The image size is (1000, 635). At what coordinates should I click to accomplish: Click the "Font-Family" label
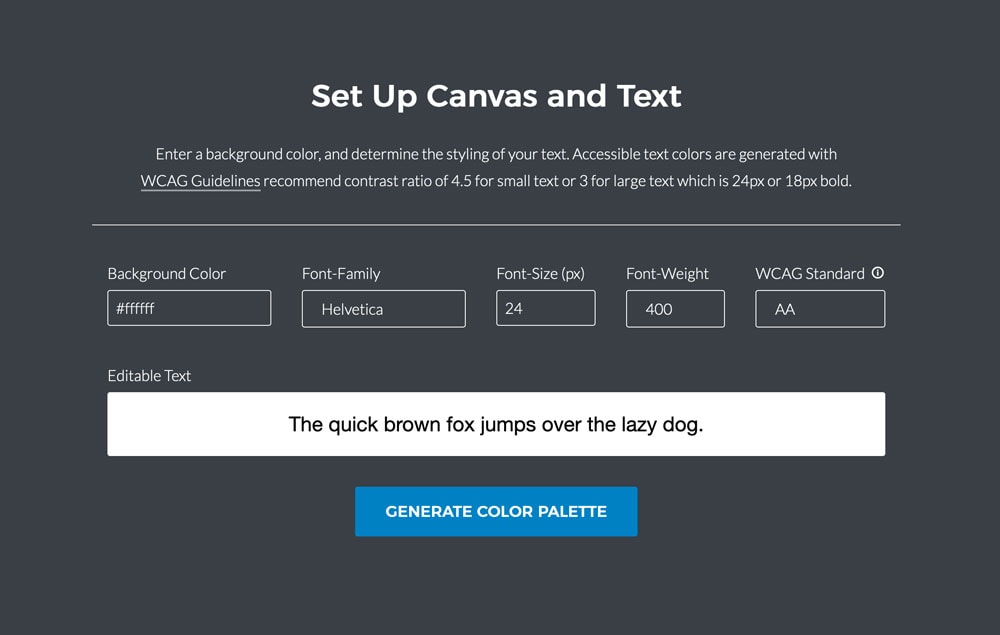341,273
